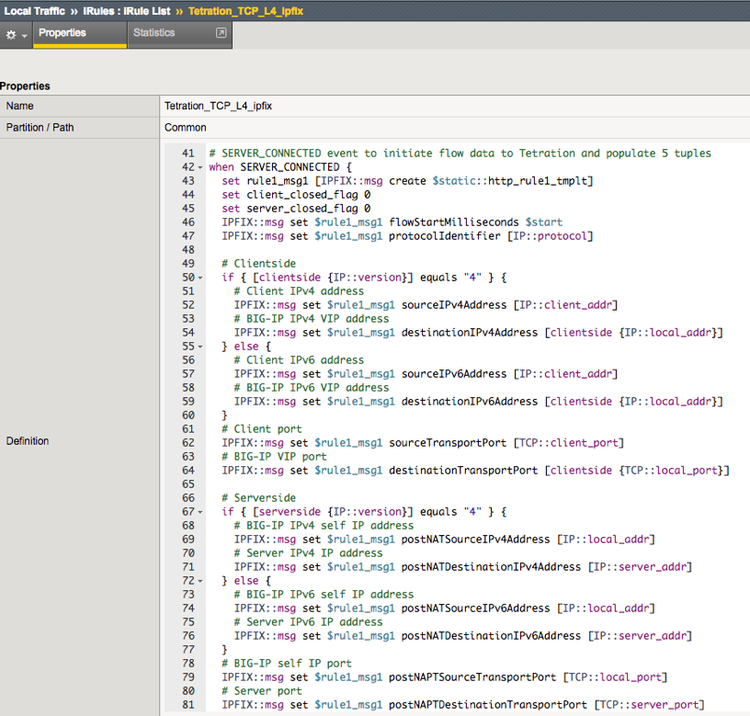The height and width of the screenshot is (716, 750).
Task: Click the Statistics pop-out icon
Action: (x=221, y=33)
